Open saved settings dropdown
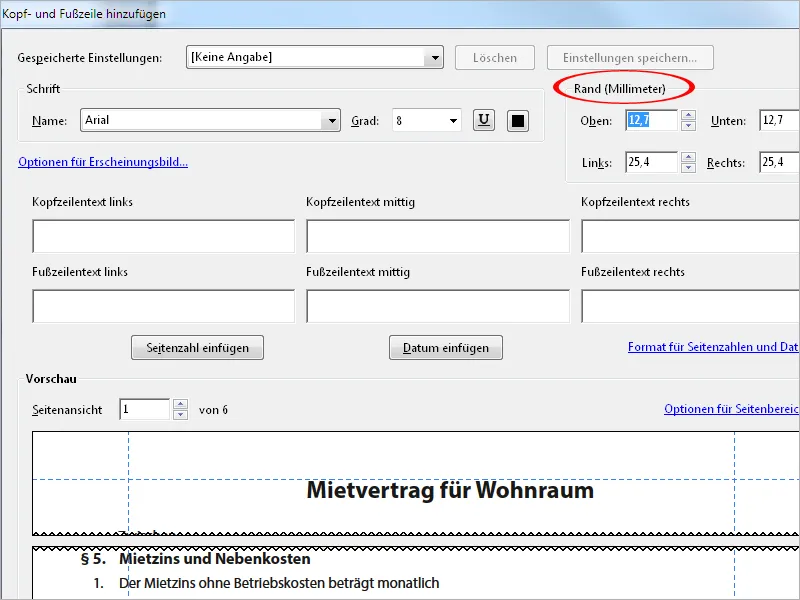800x600 pixels. (x=434, y=58)
